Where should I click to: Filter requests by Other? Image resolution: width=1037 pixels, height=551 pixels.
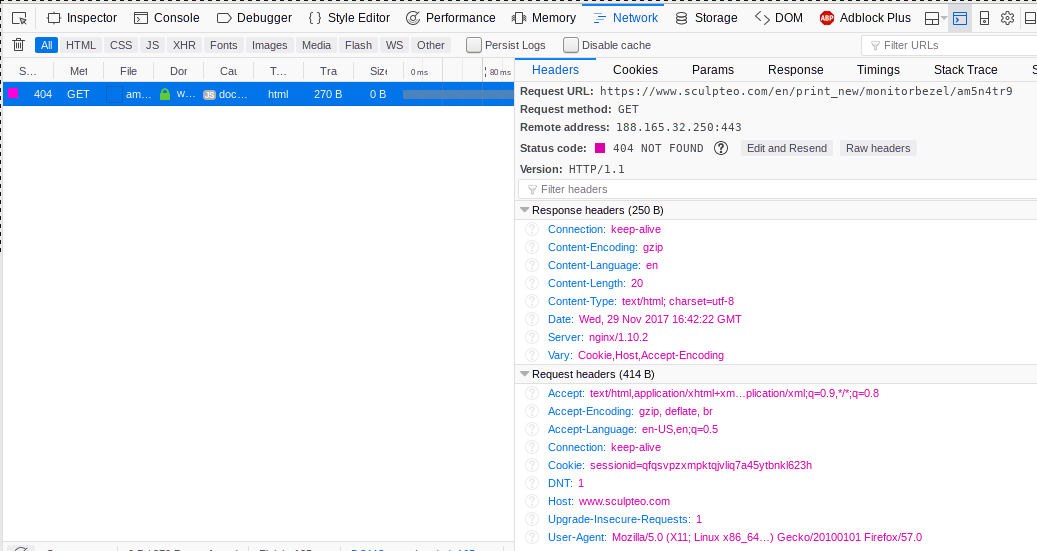431,45
